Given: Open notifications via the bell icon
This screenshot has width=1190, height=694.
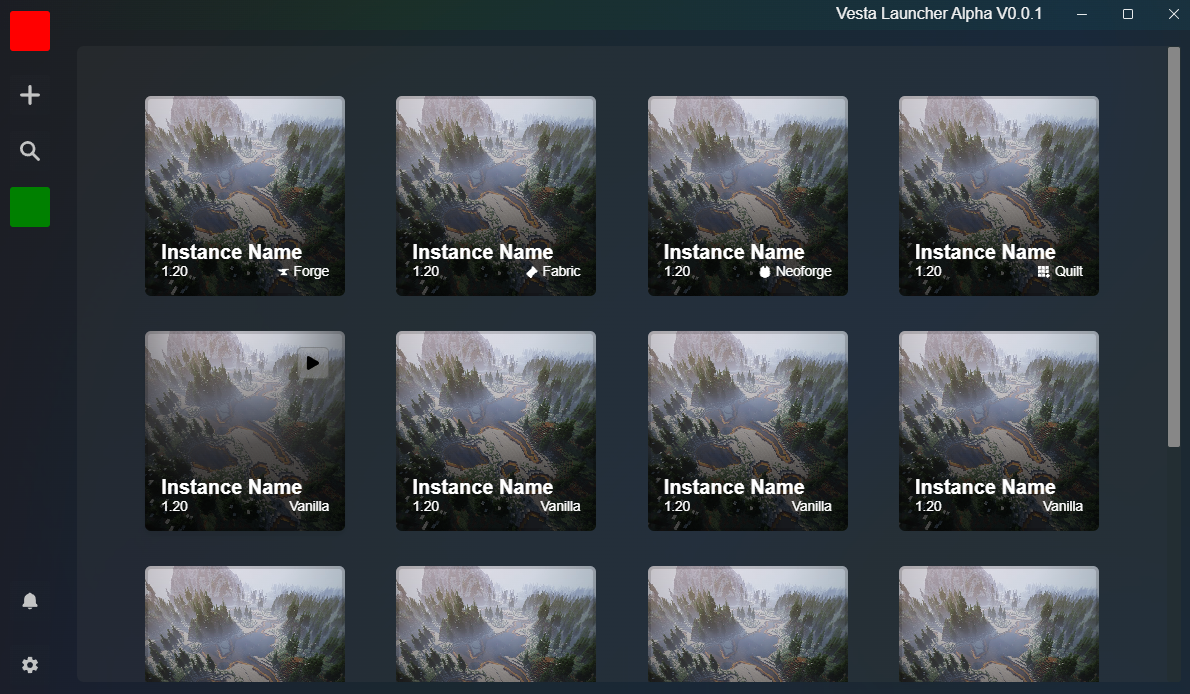Looking at the screenshot, I should click(30, 600).
